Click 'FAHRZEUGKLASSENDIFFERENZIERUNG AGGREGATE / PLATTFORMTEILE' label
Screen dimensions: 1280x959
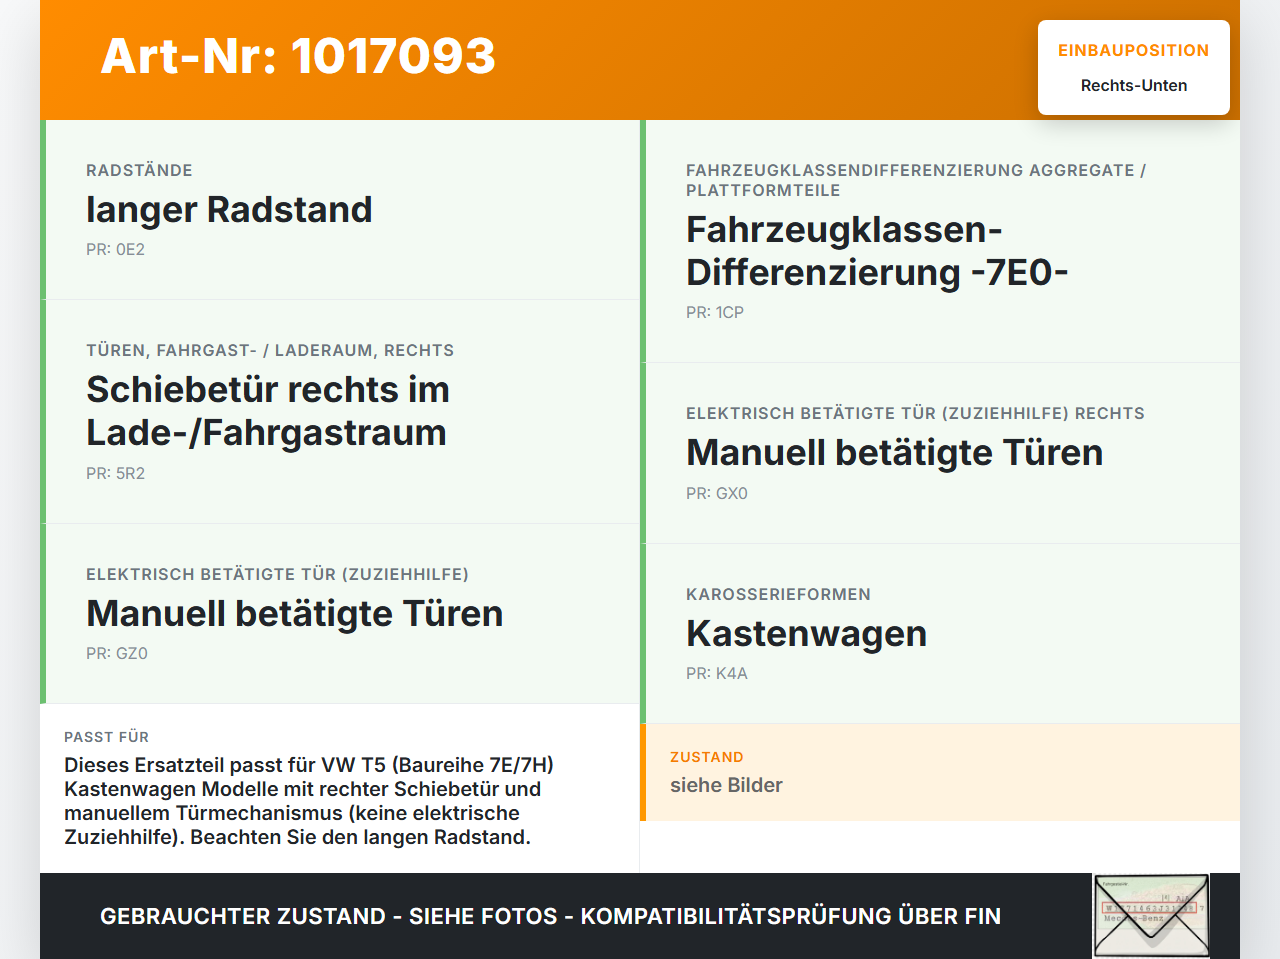pyautogui.click(x=916, y=180)
